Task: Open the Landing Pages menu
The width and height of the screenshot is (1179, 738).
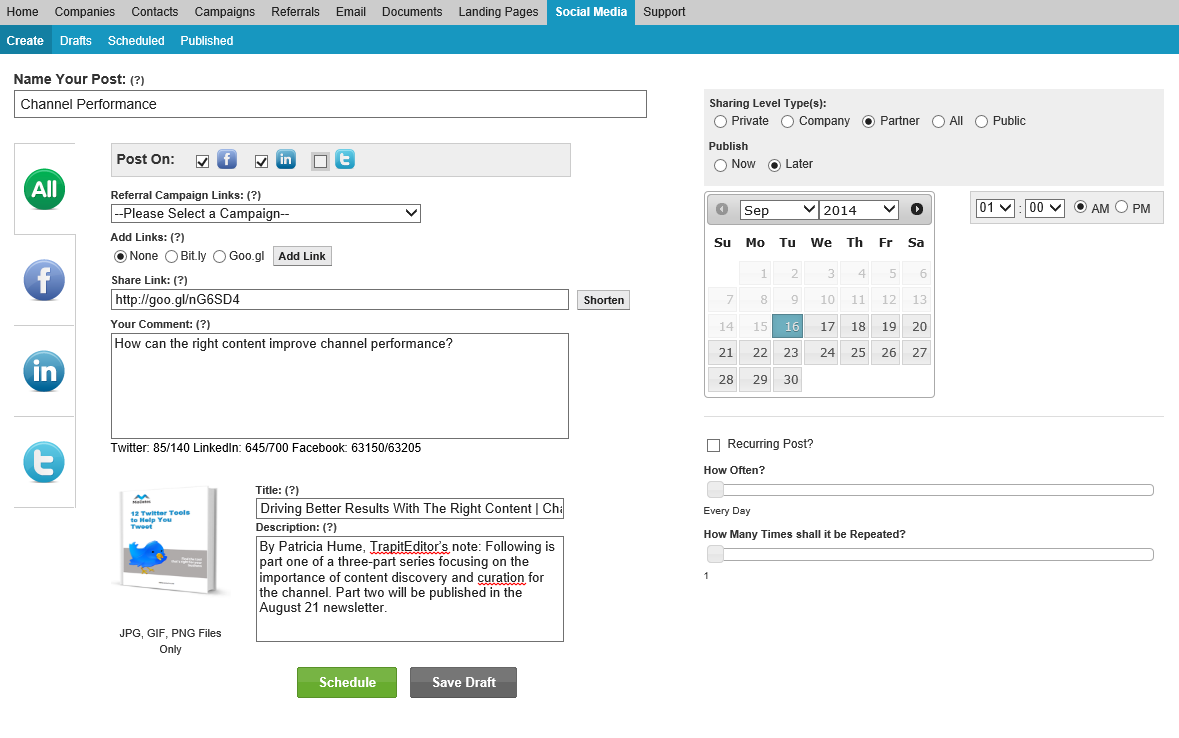Action: 499,12
